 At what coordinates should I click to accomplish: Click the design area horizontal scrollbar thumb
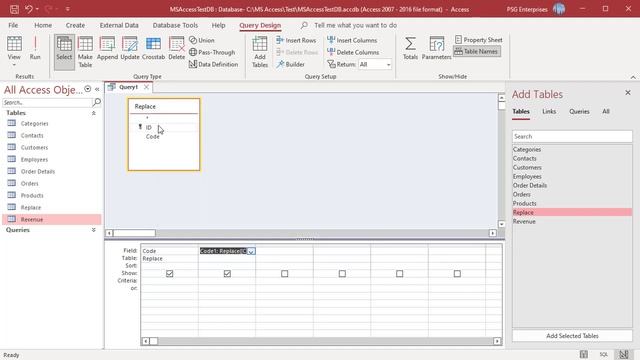[x=134, y=233]
